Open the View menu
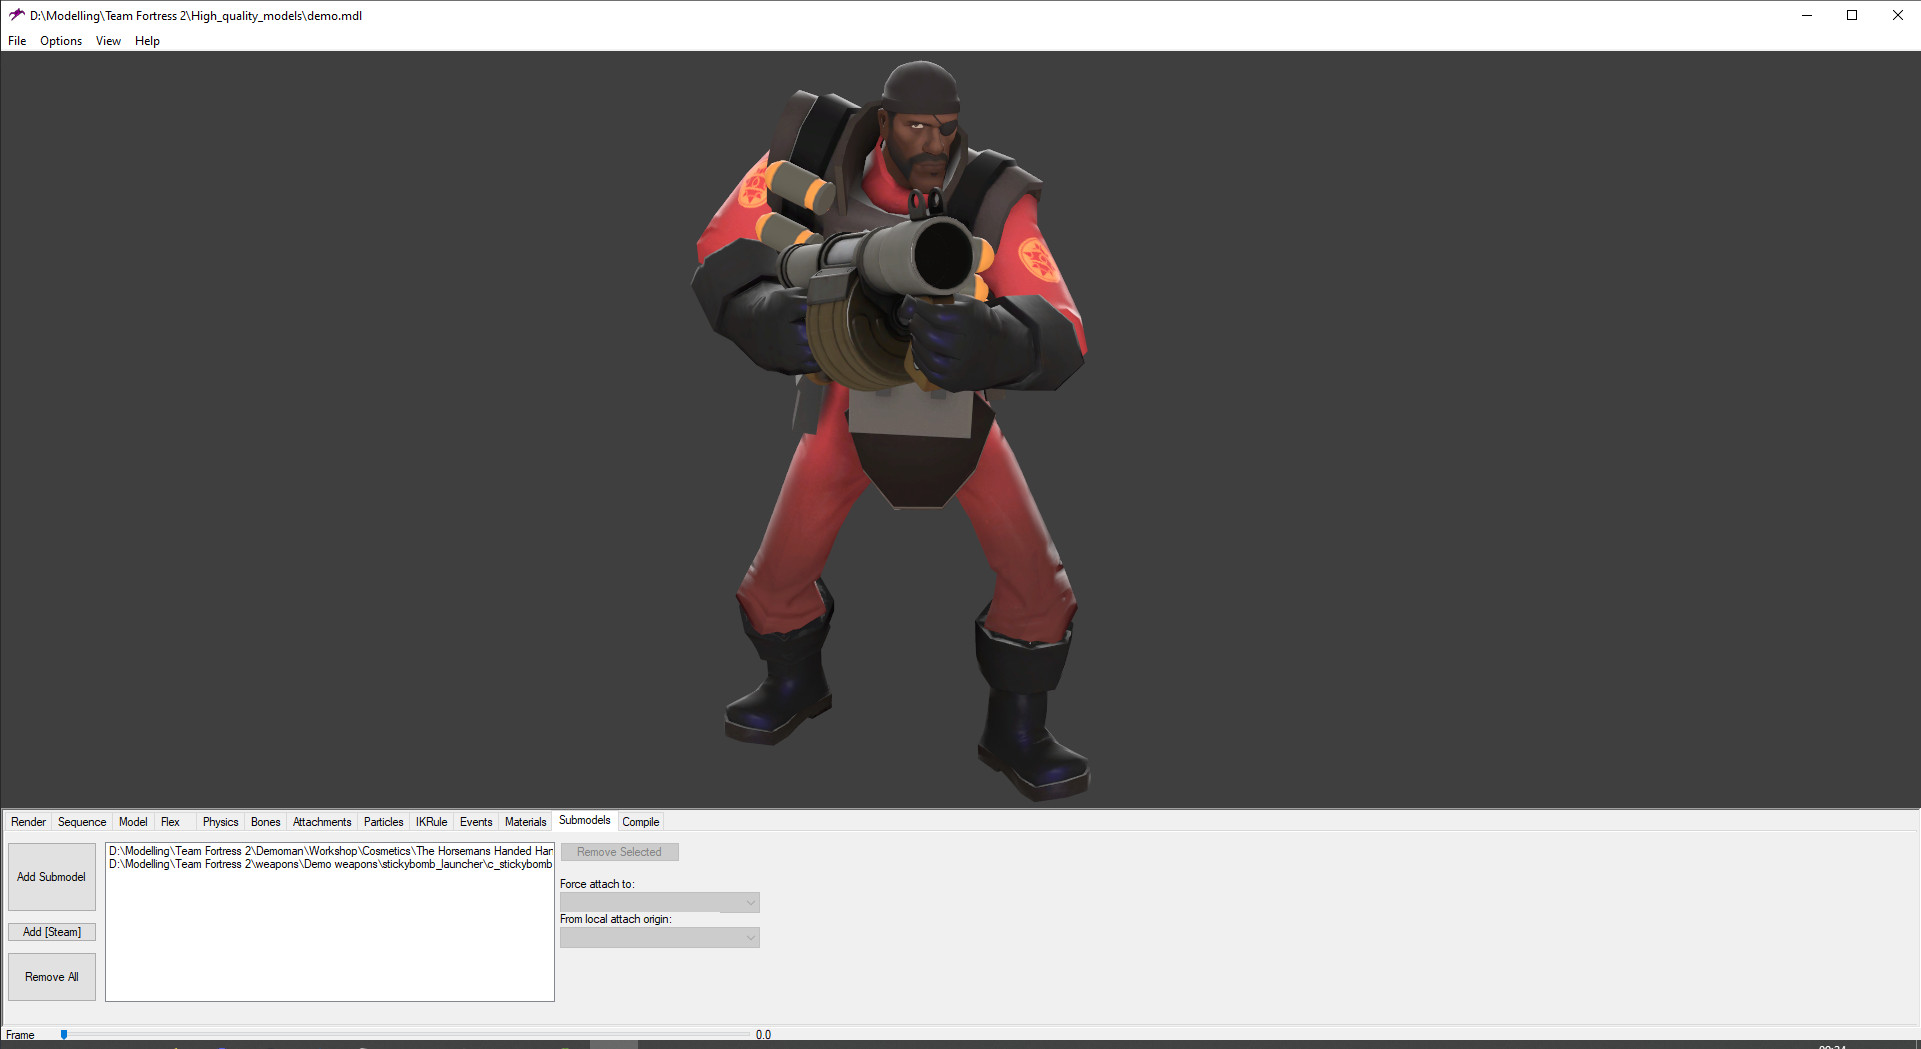The height and width of the screenshot is (1049, 1921). [x=107, y=41]
